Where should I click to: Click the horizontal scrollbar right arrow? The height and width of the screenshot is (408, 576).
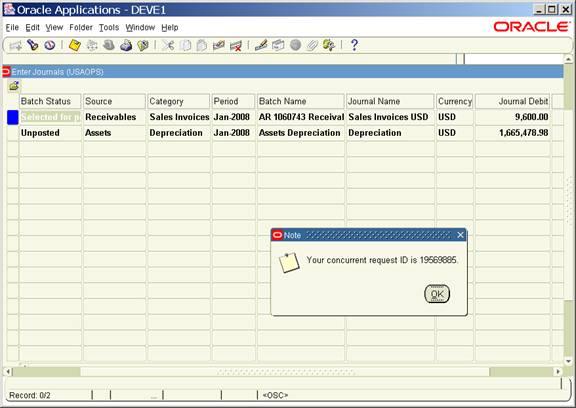coord(558,372)
